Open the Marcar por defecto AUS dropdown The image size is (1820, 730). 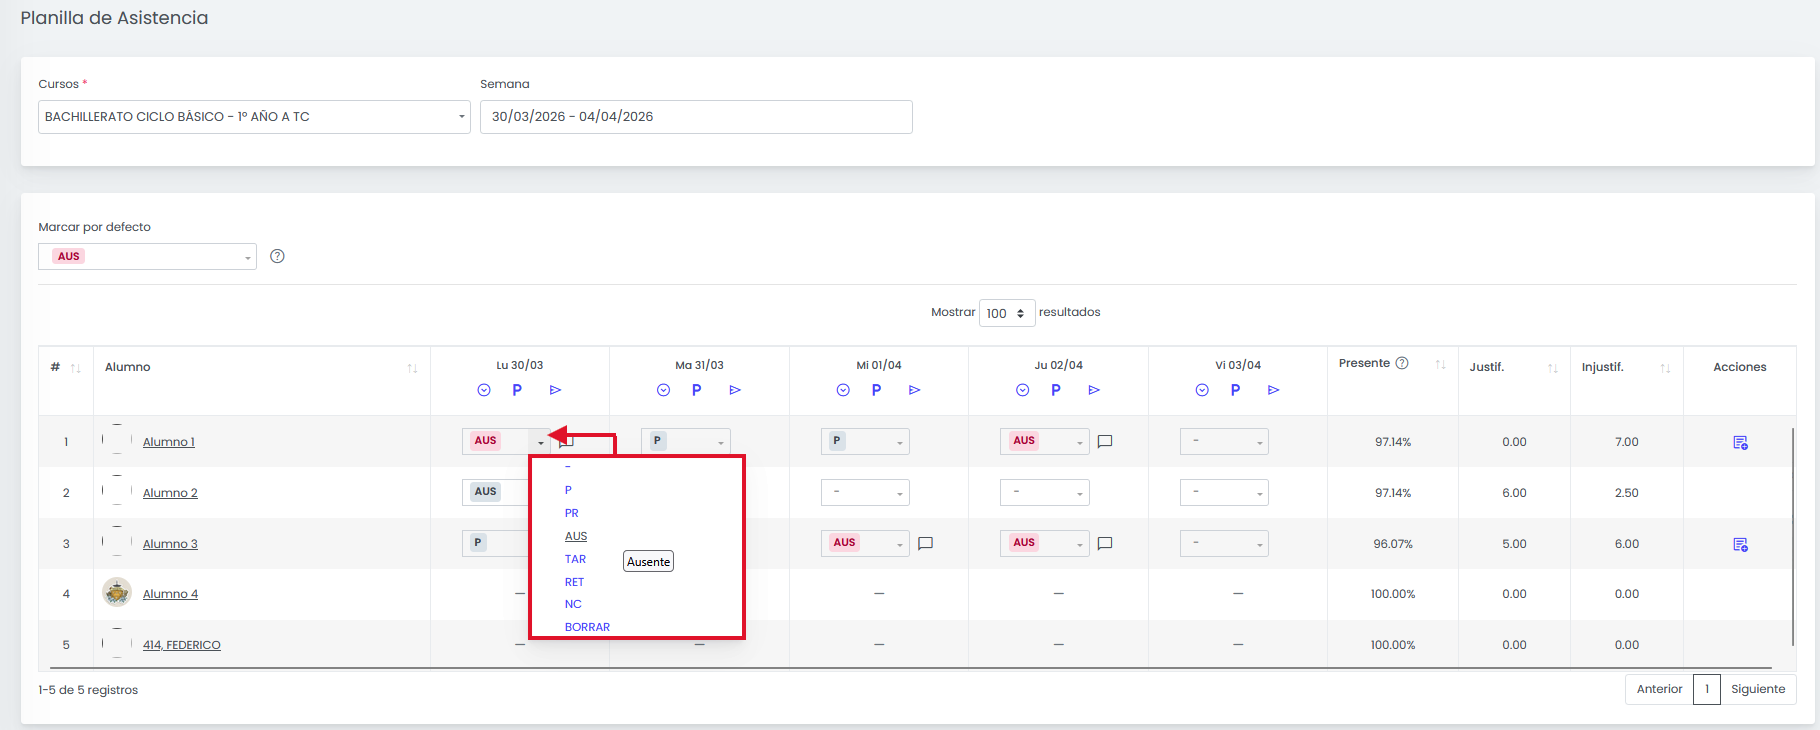point(147,256)
